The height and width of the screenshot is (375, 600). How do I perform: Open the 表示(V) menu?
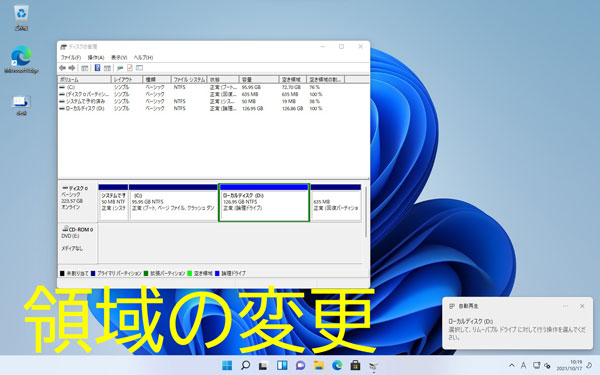[x=119, y=57]
